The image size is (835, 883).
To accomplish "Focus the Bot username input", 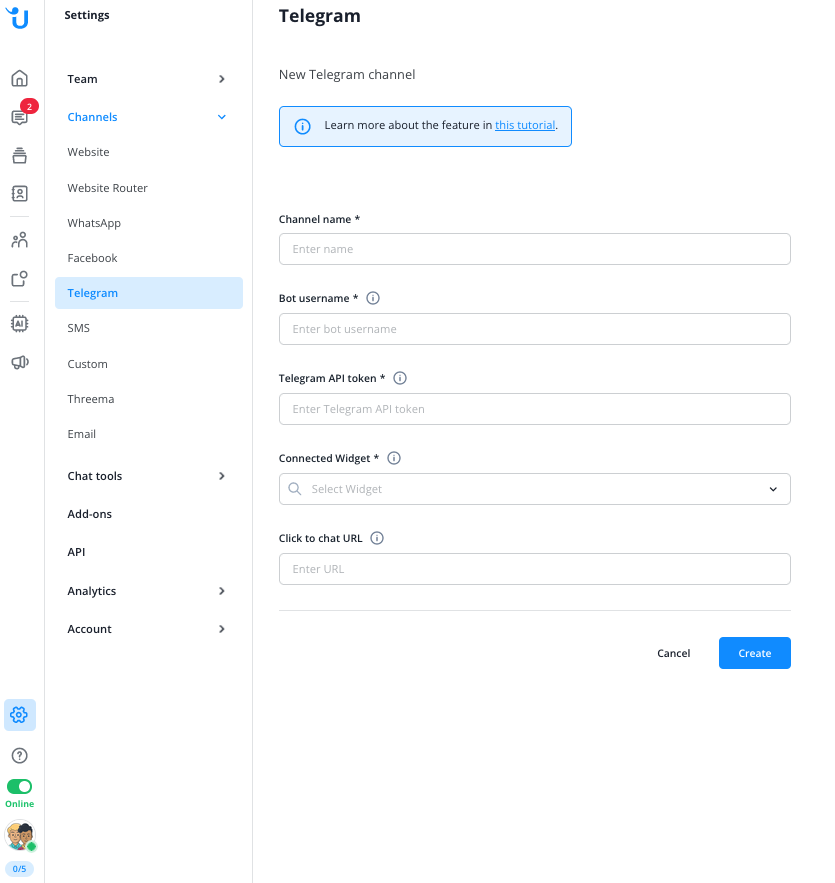I will point(534,329).
